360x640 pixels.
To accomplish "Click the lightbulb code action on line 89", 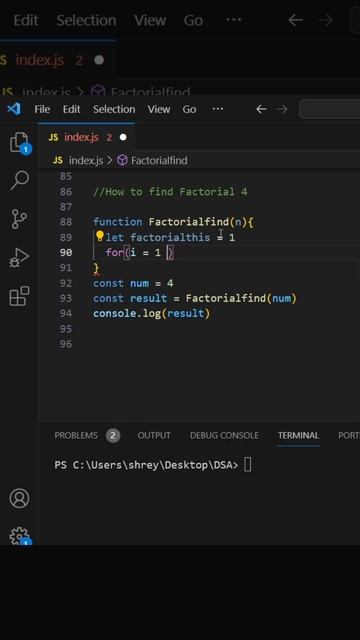I will 100,236.
